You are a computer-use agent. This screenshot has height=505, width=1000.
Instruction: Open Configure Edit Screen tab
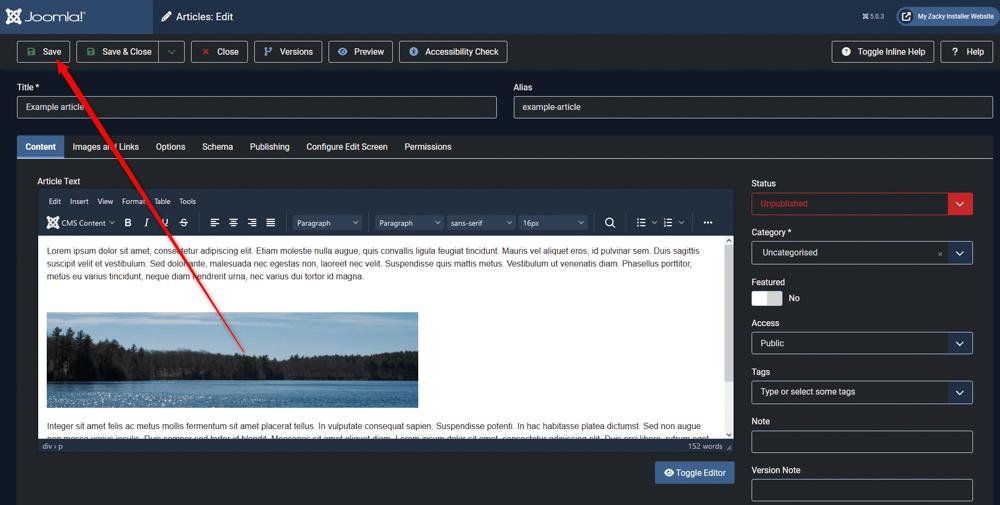point(347,147)
